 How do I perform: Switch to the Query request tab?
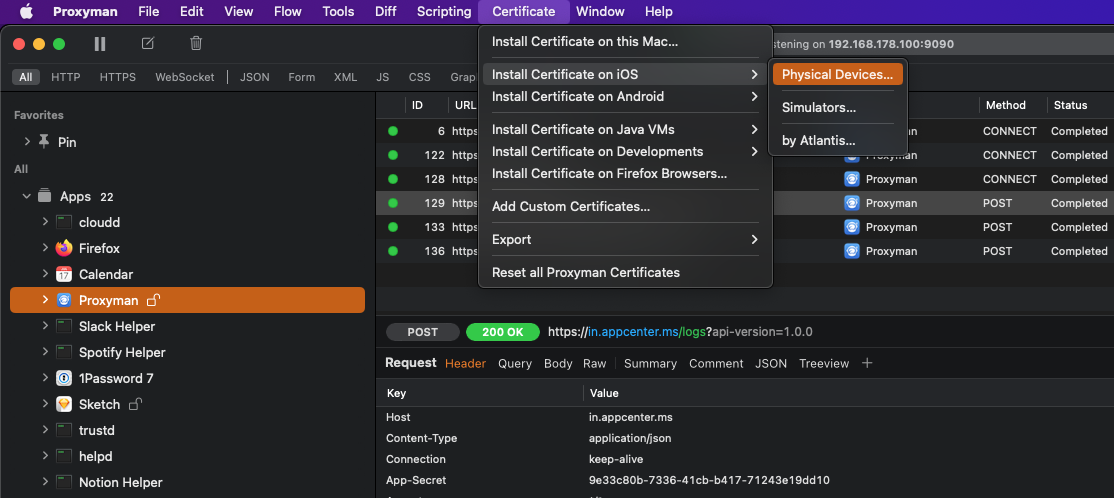[x=515, y=363]
